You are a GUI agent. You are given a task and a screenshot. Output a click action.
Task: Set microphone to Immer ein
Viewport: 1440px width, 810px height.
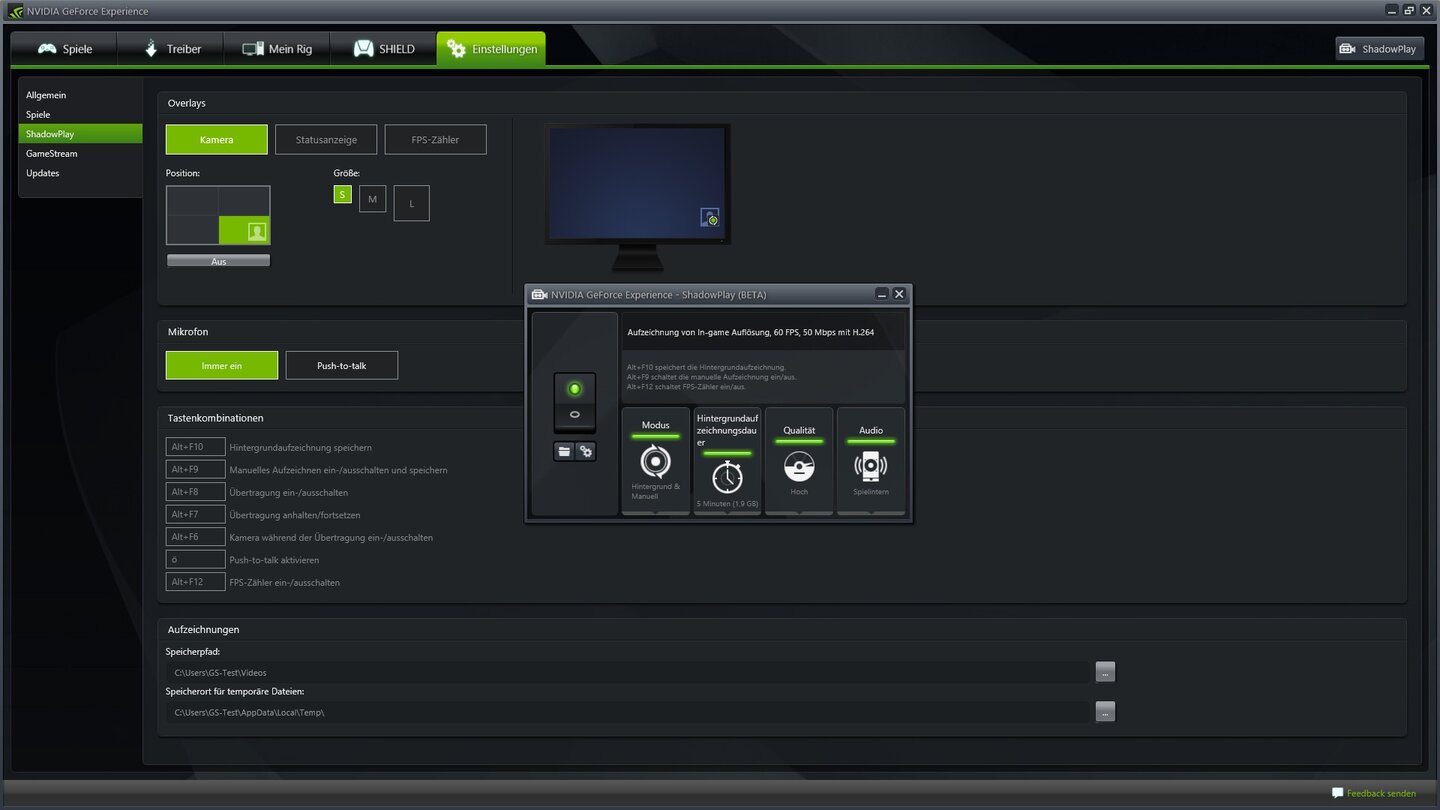222,366
